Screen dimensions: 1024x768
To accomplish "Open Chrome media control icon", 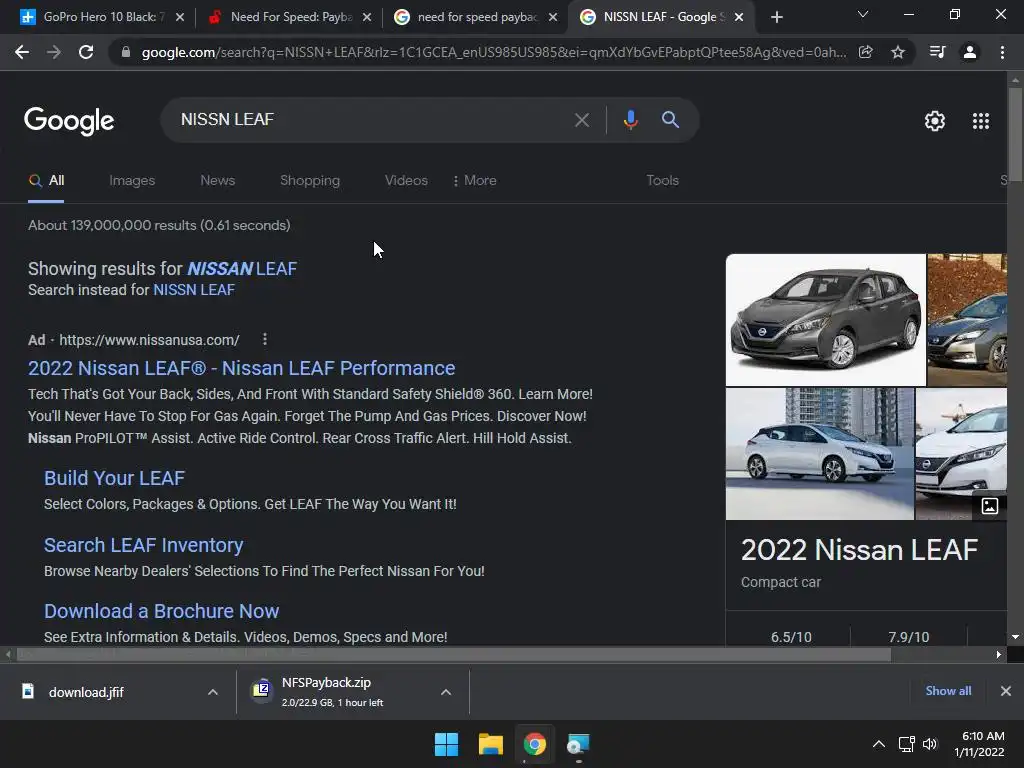I will point(937,52).
